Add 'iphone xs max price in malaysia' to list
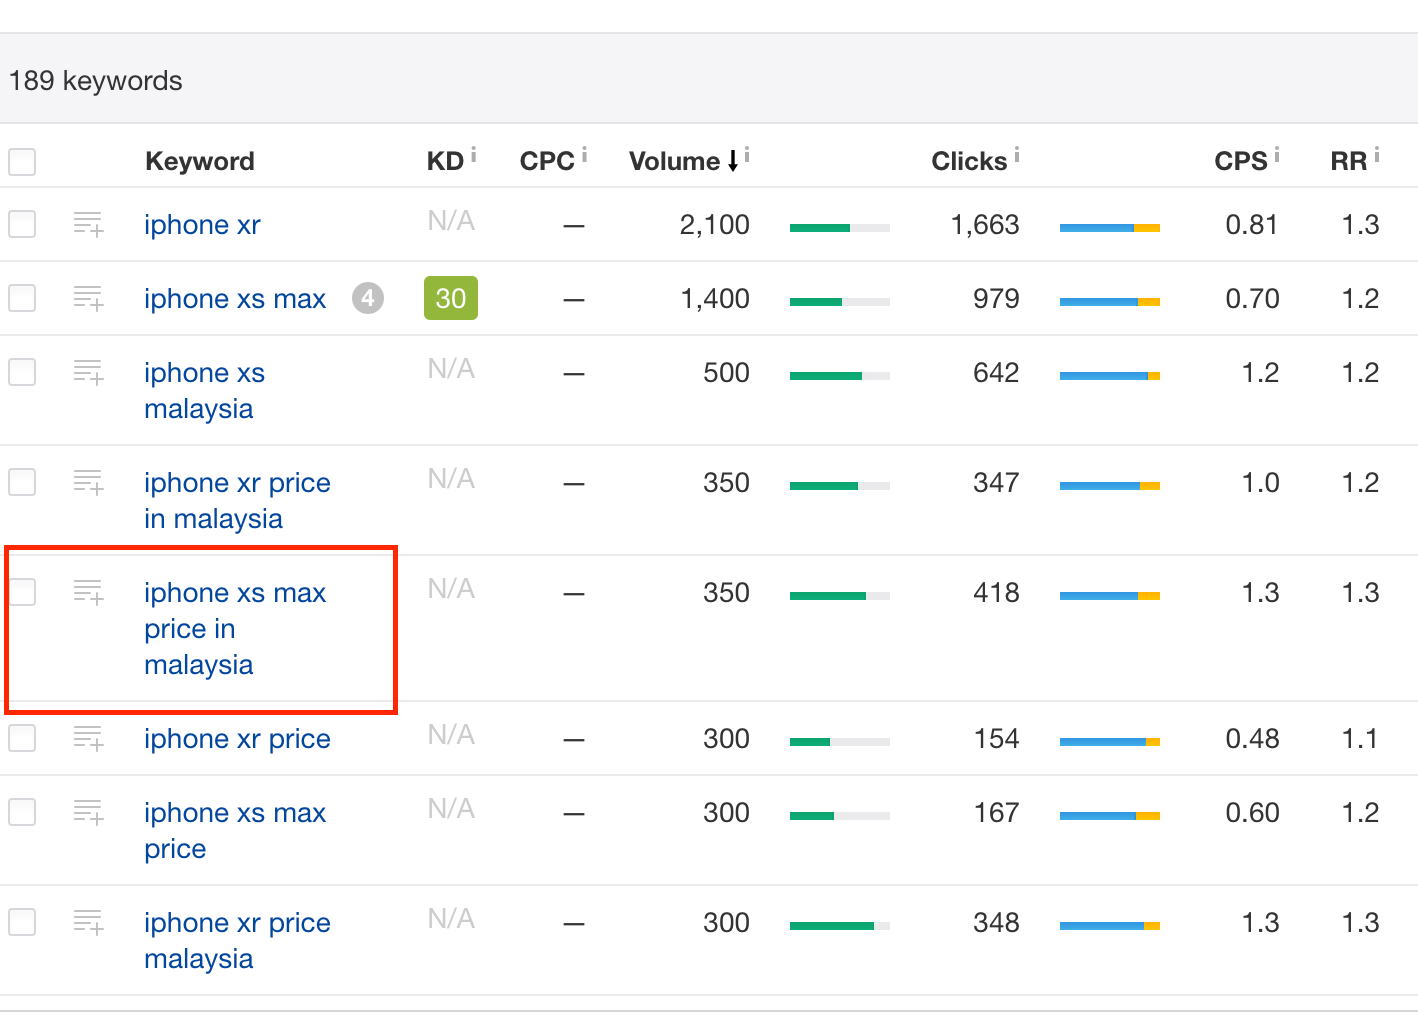The width and height of the screenshot is (1418, 1016). point(88,592)
